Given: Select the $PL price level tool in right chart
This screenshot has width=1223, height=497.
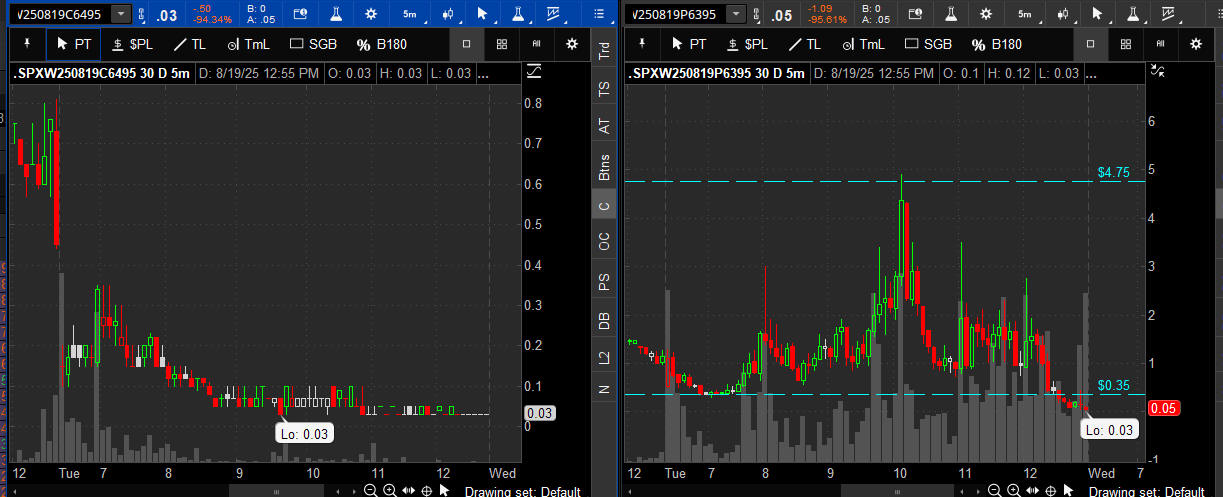Looking at the screenshot, I should tap(746, 44).
